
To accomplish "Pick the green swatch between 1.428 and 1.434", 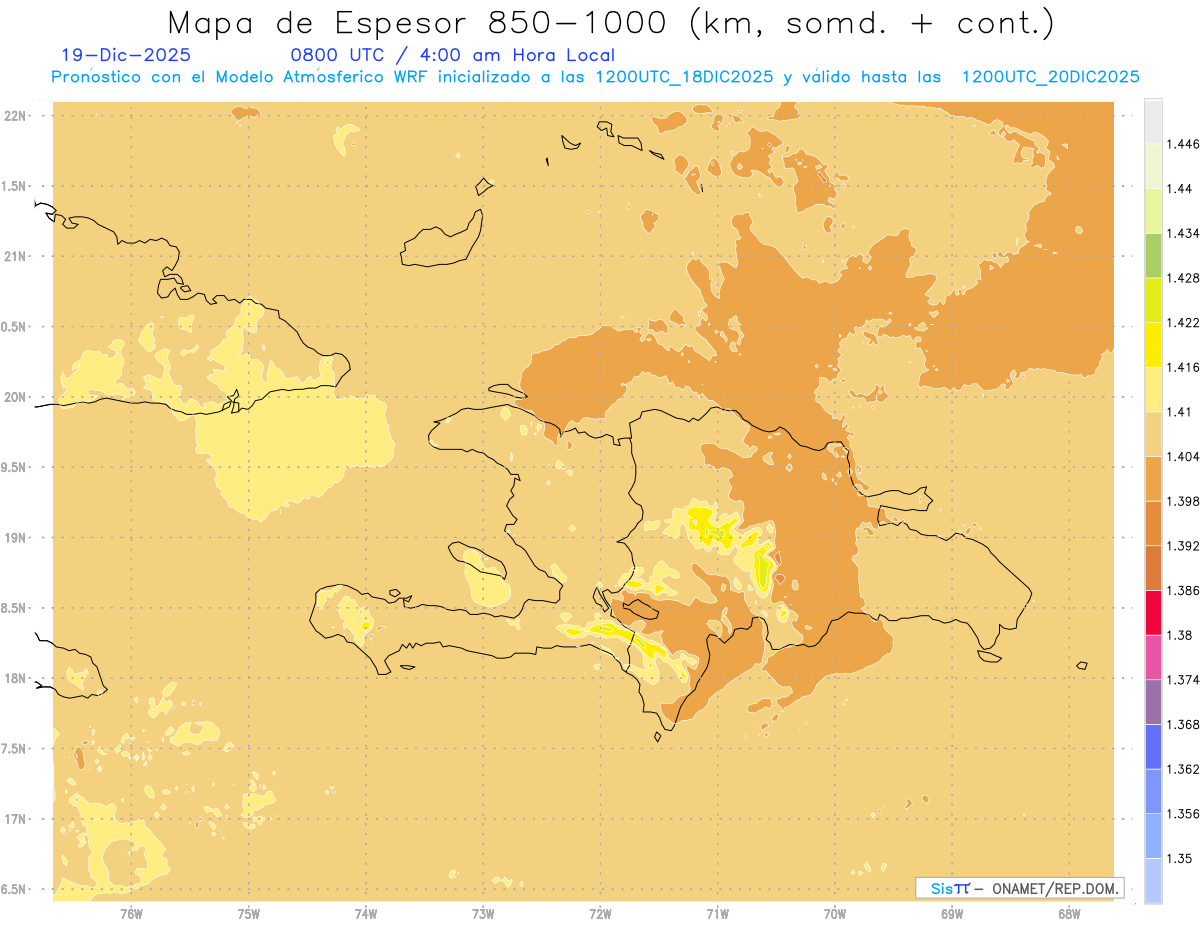I will click(x=1153, y=255).
